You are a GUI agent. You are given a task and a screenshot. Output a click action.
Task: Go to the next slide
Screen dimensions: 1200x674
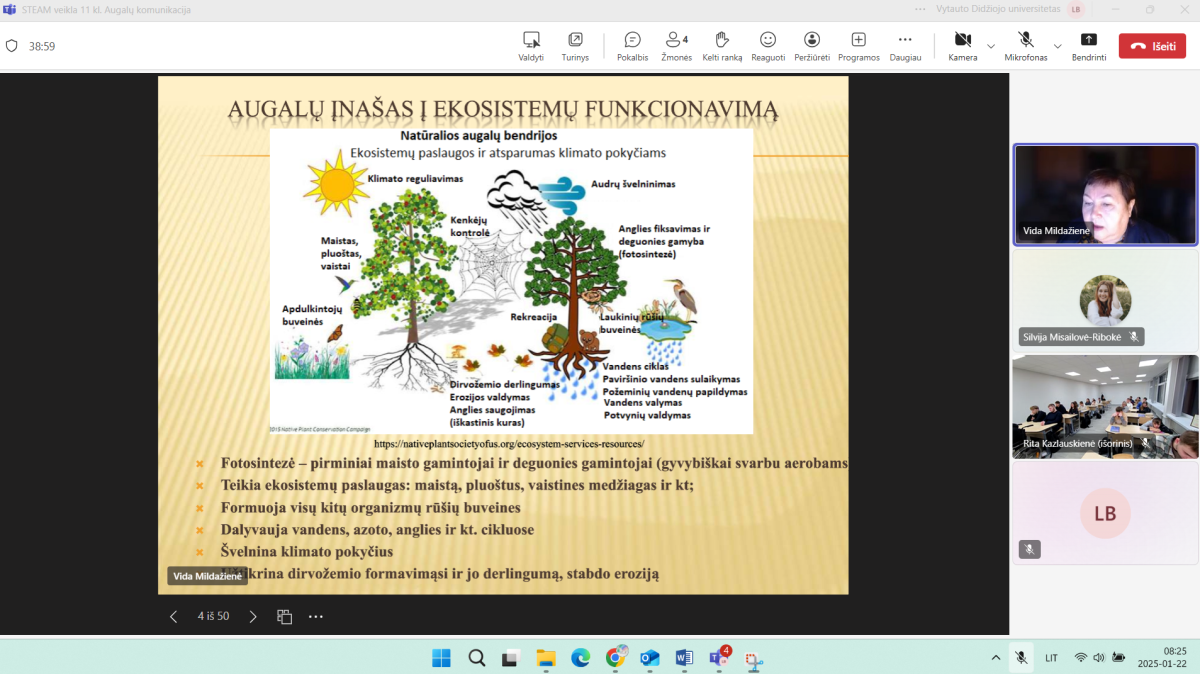[253, 616]
